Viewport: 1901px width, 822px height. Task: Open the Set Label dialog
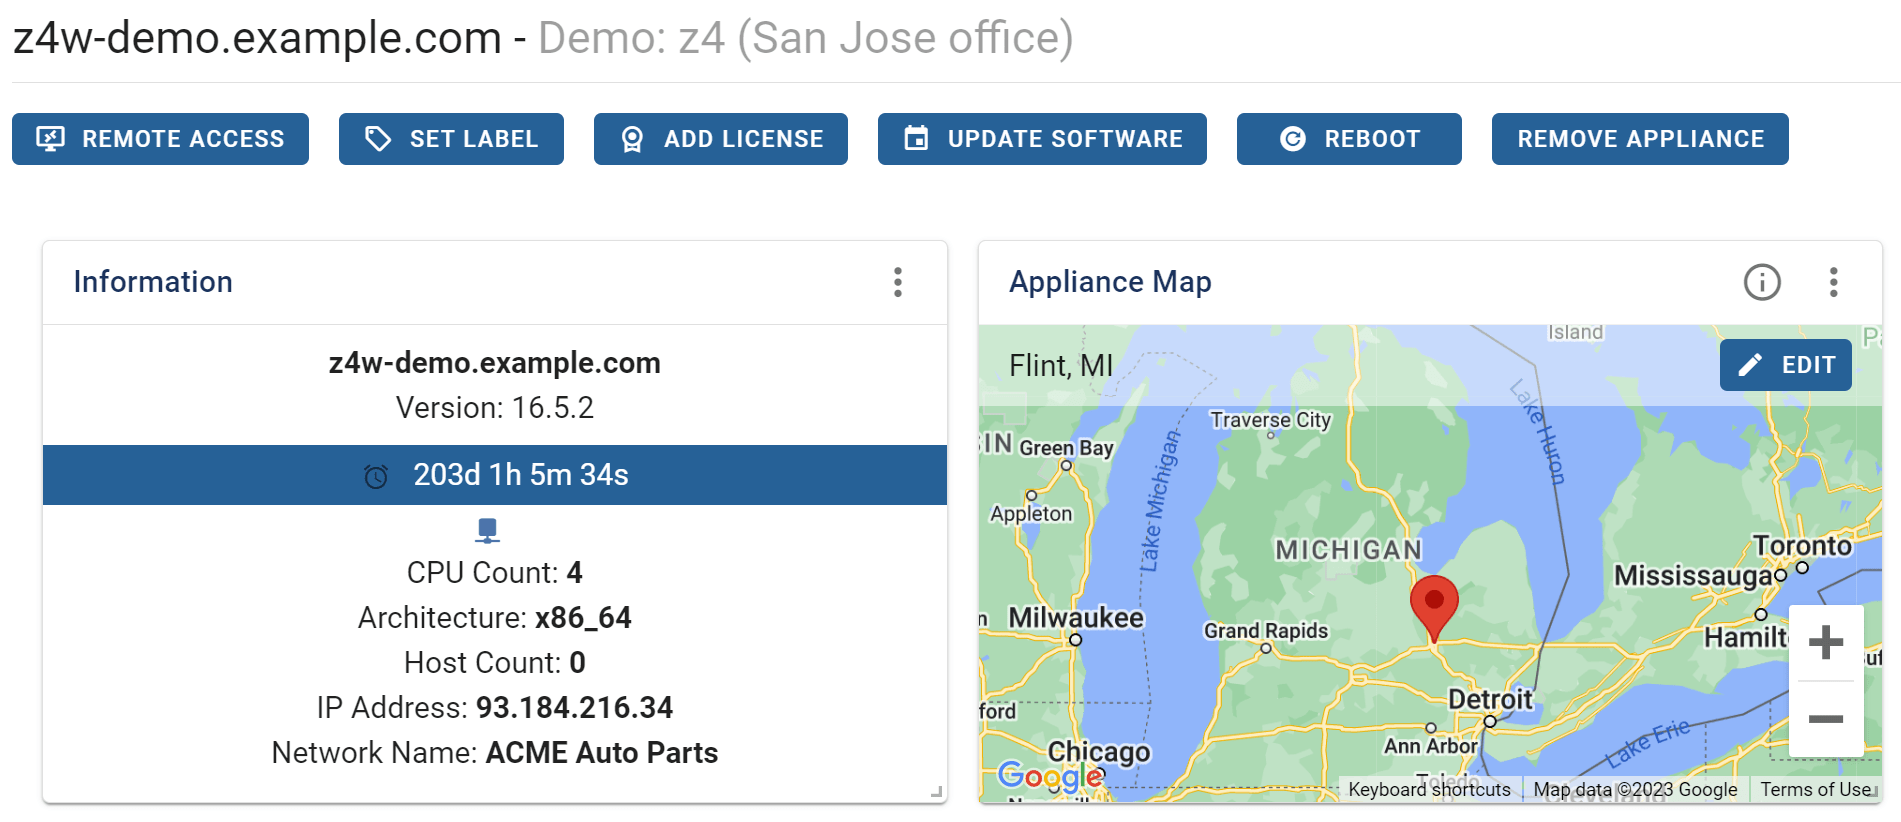click(451, 139)
